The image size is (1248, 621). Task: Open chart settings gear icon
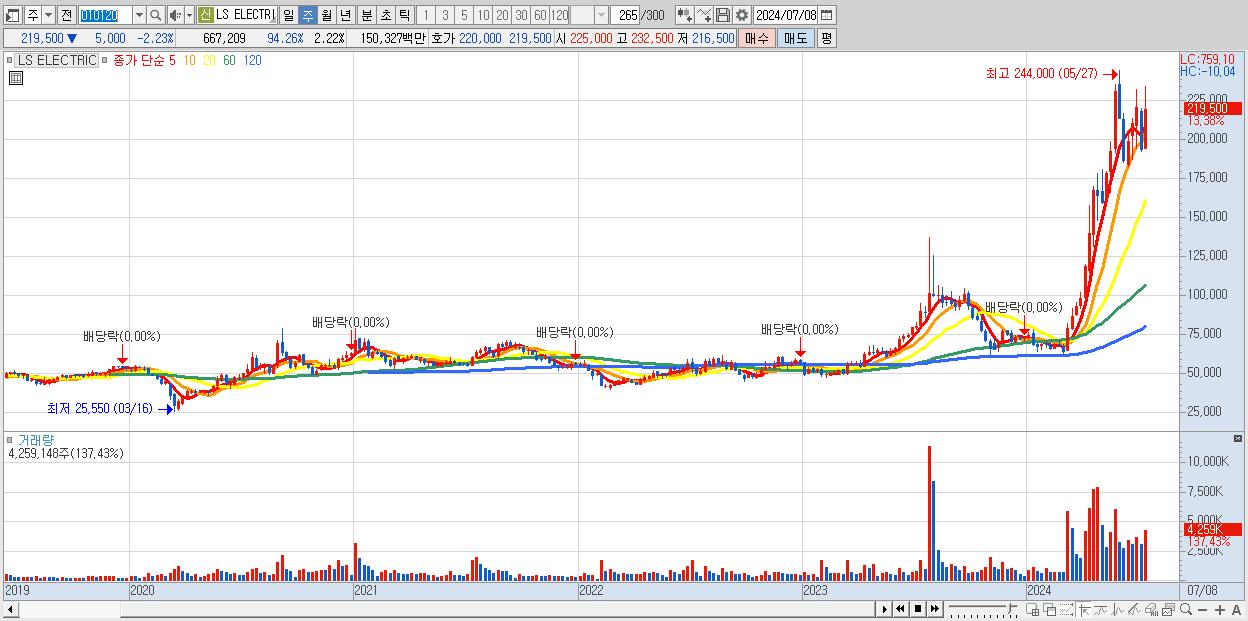click(x=742, y=15)
